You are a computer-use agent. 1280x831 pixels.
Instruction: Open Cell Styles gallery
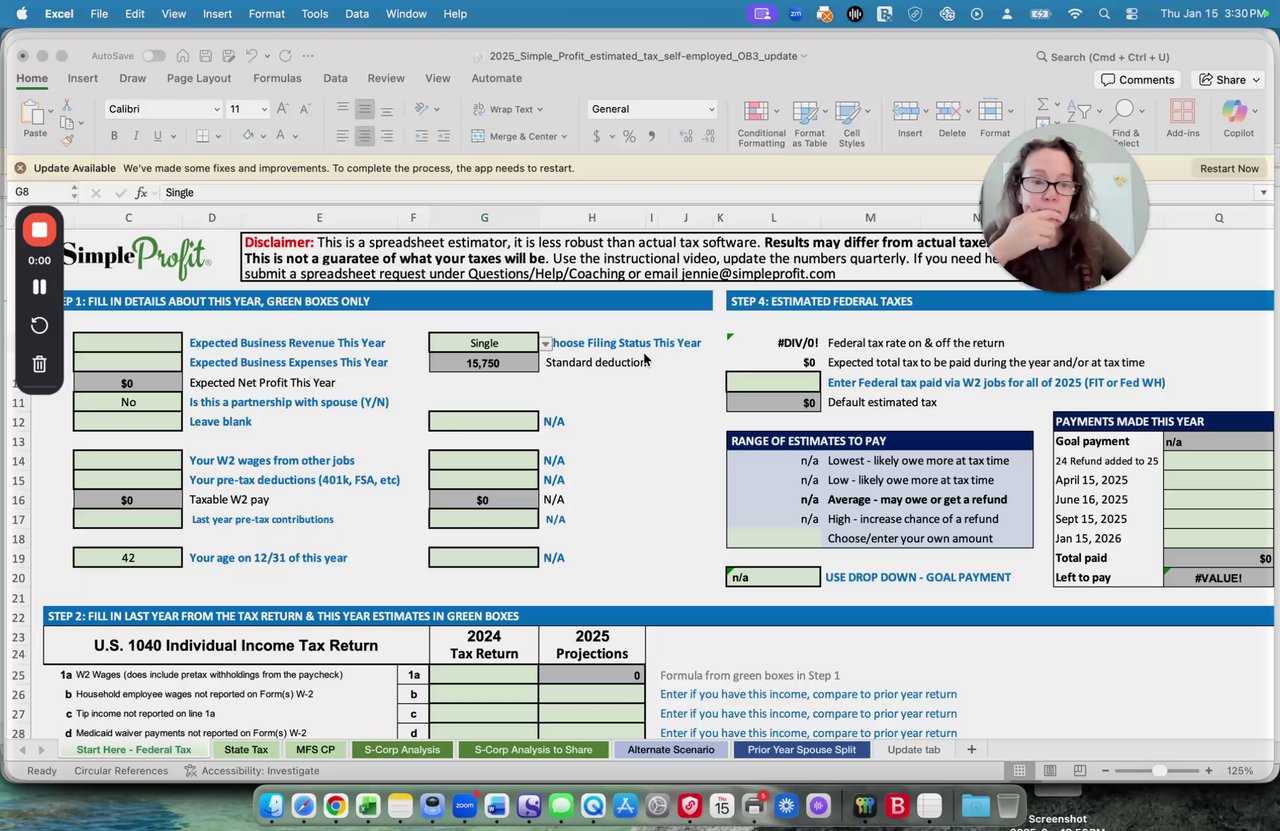coord(851,124)
